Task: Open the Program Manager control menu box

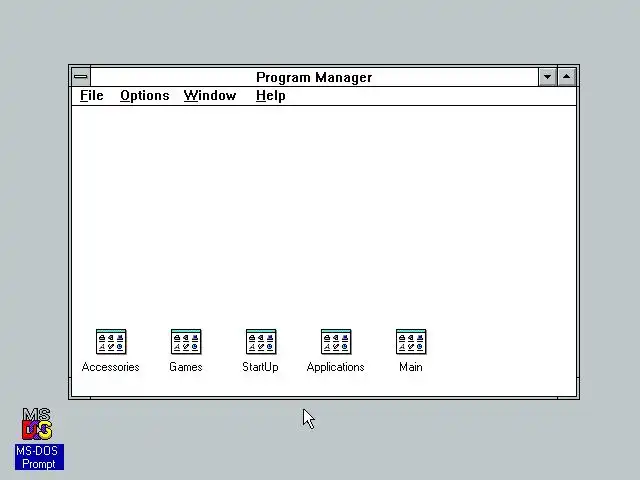Action: pos(81,77)
